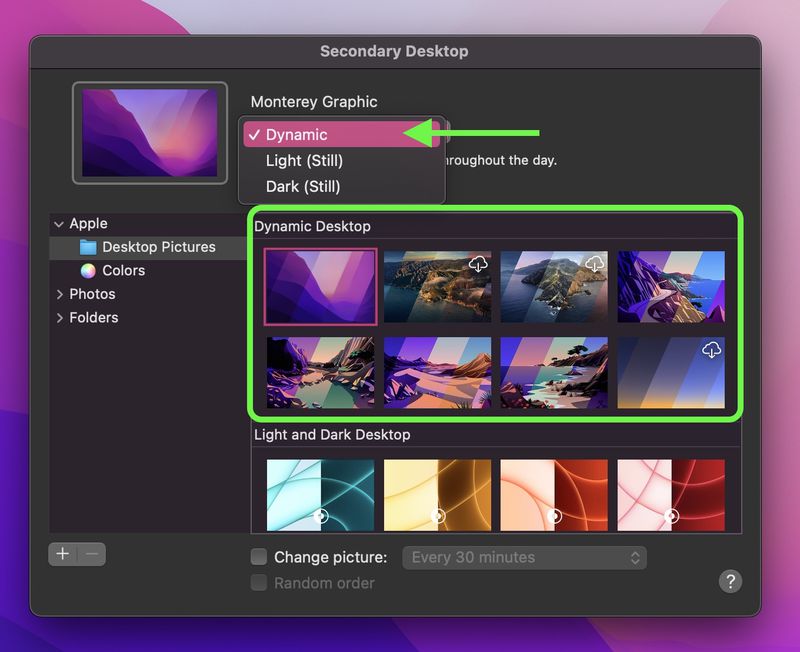Select the Monterey Graphic wallpaper thumbnail
Image resolution: width=800 pixels, height=652 pixels.
coord(319,287)
